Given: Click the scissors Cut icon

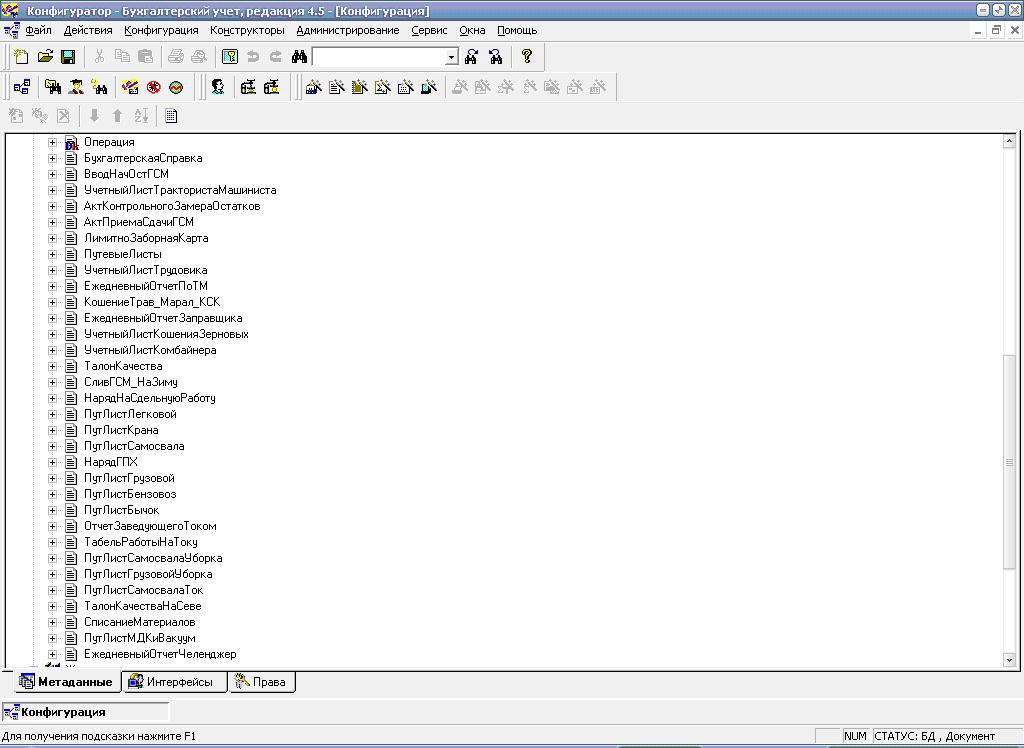Looking at the screenshot, I should coord(99,57).
